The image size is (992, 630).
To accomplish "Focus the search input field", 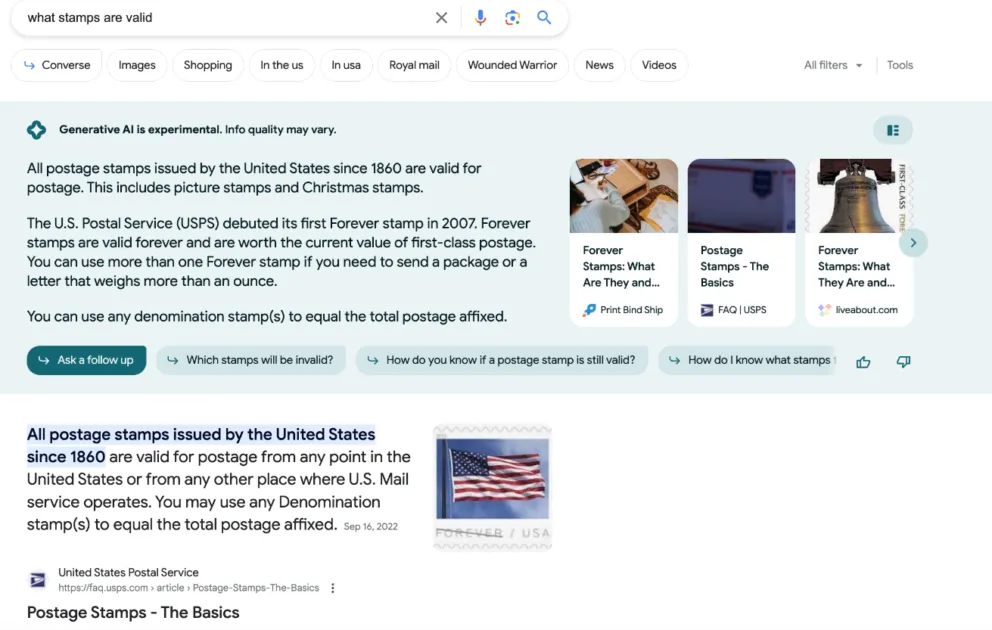I will (220, 18).
